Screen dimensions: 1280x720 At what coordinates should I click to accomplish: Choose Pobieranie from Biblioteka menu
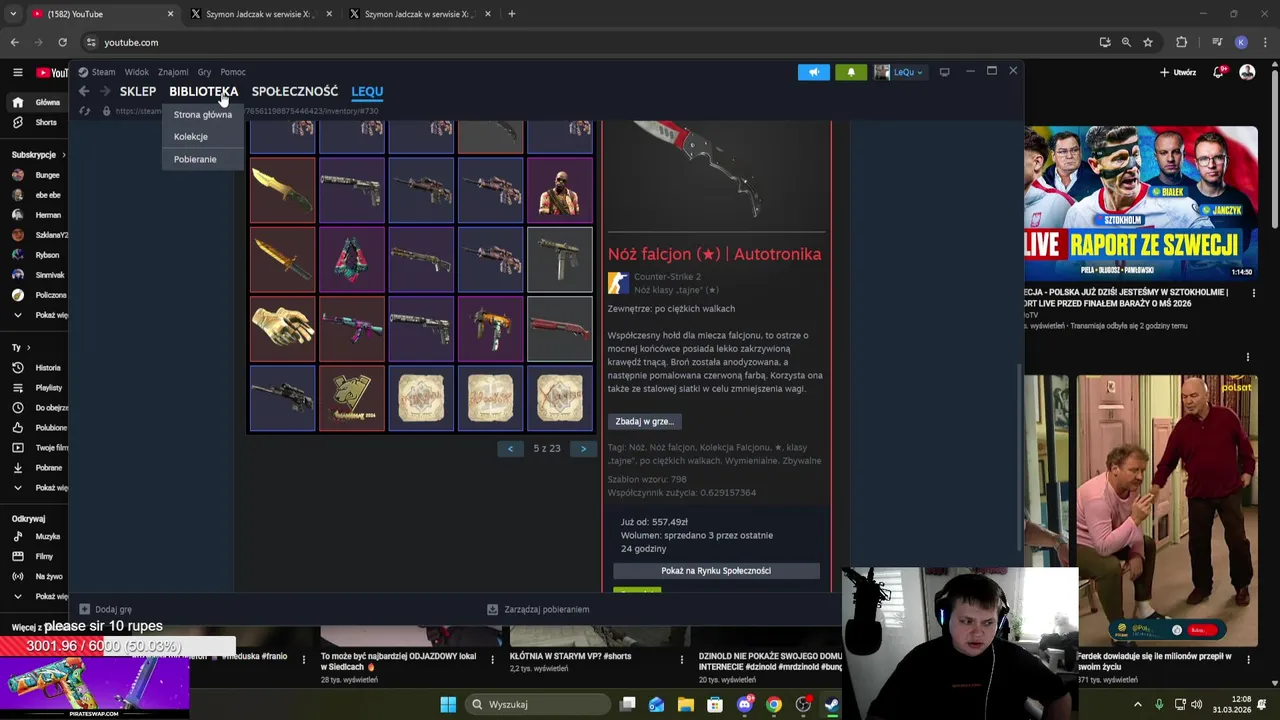195,159
